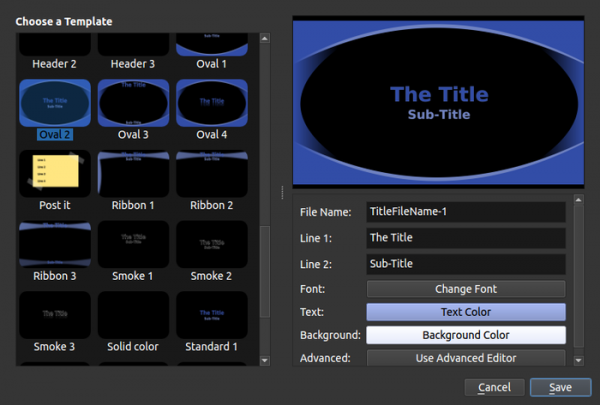This screenshot has height=405, width=600.
Task: Choose the Ribbon 1 template
Action: [x=133, y=173]
